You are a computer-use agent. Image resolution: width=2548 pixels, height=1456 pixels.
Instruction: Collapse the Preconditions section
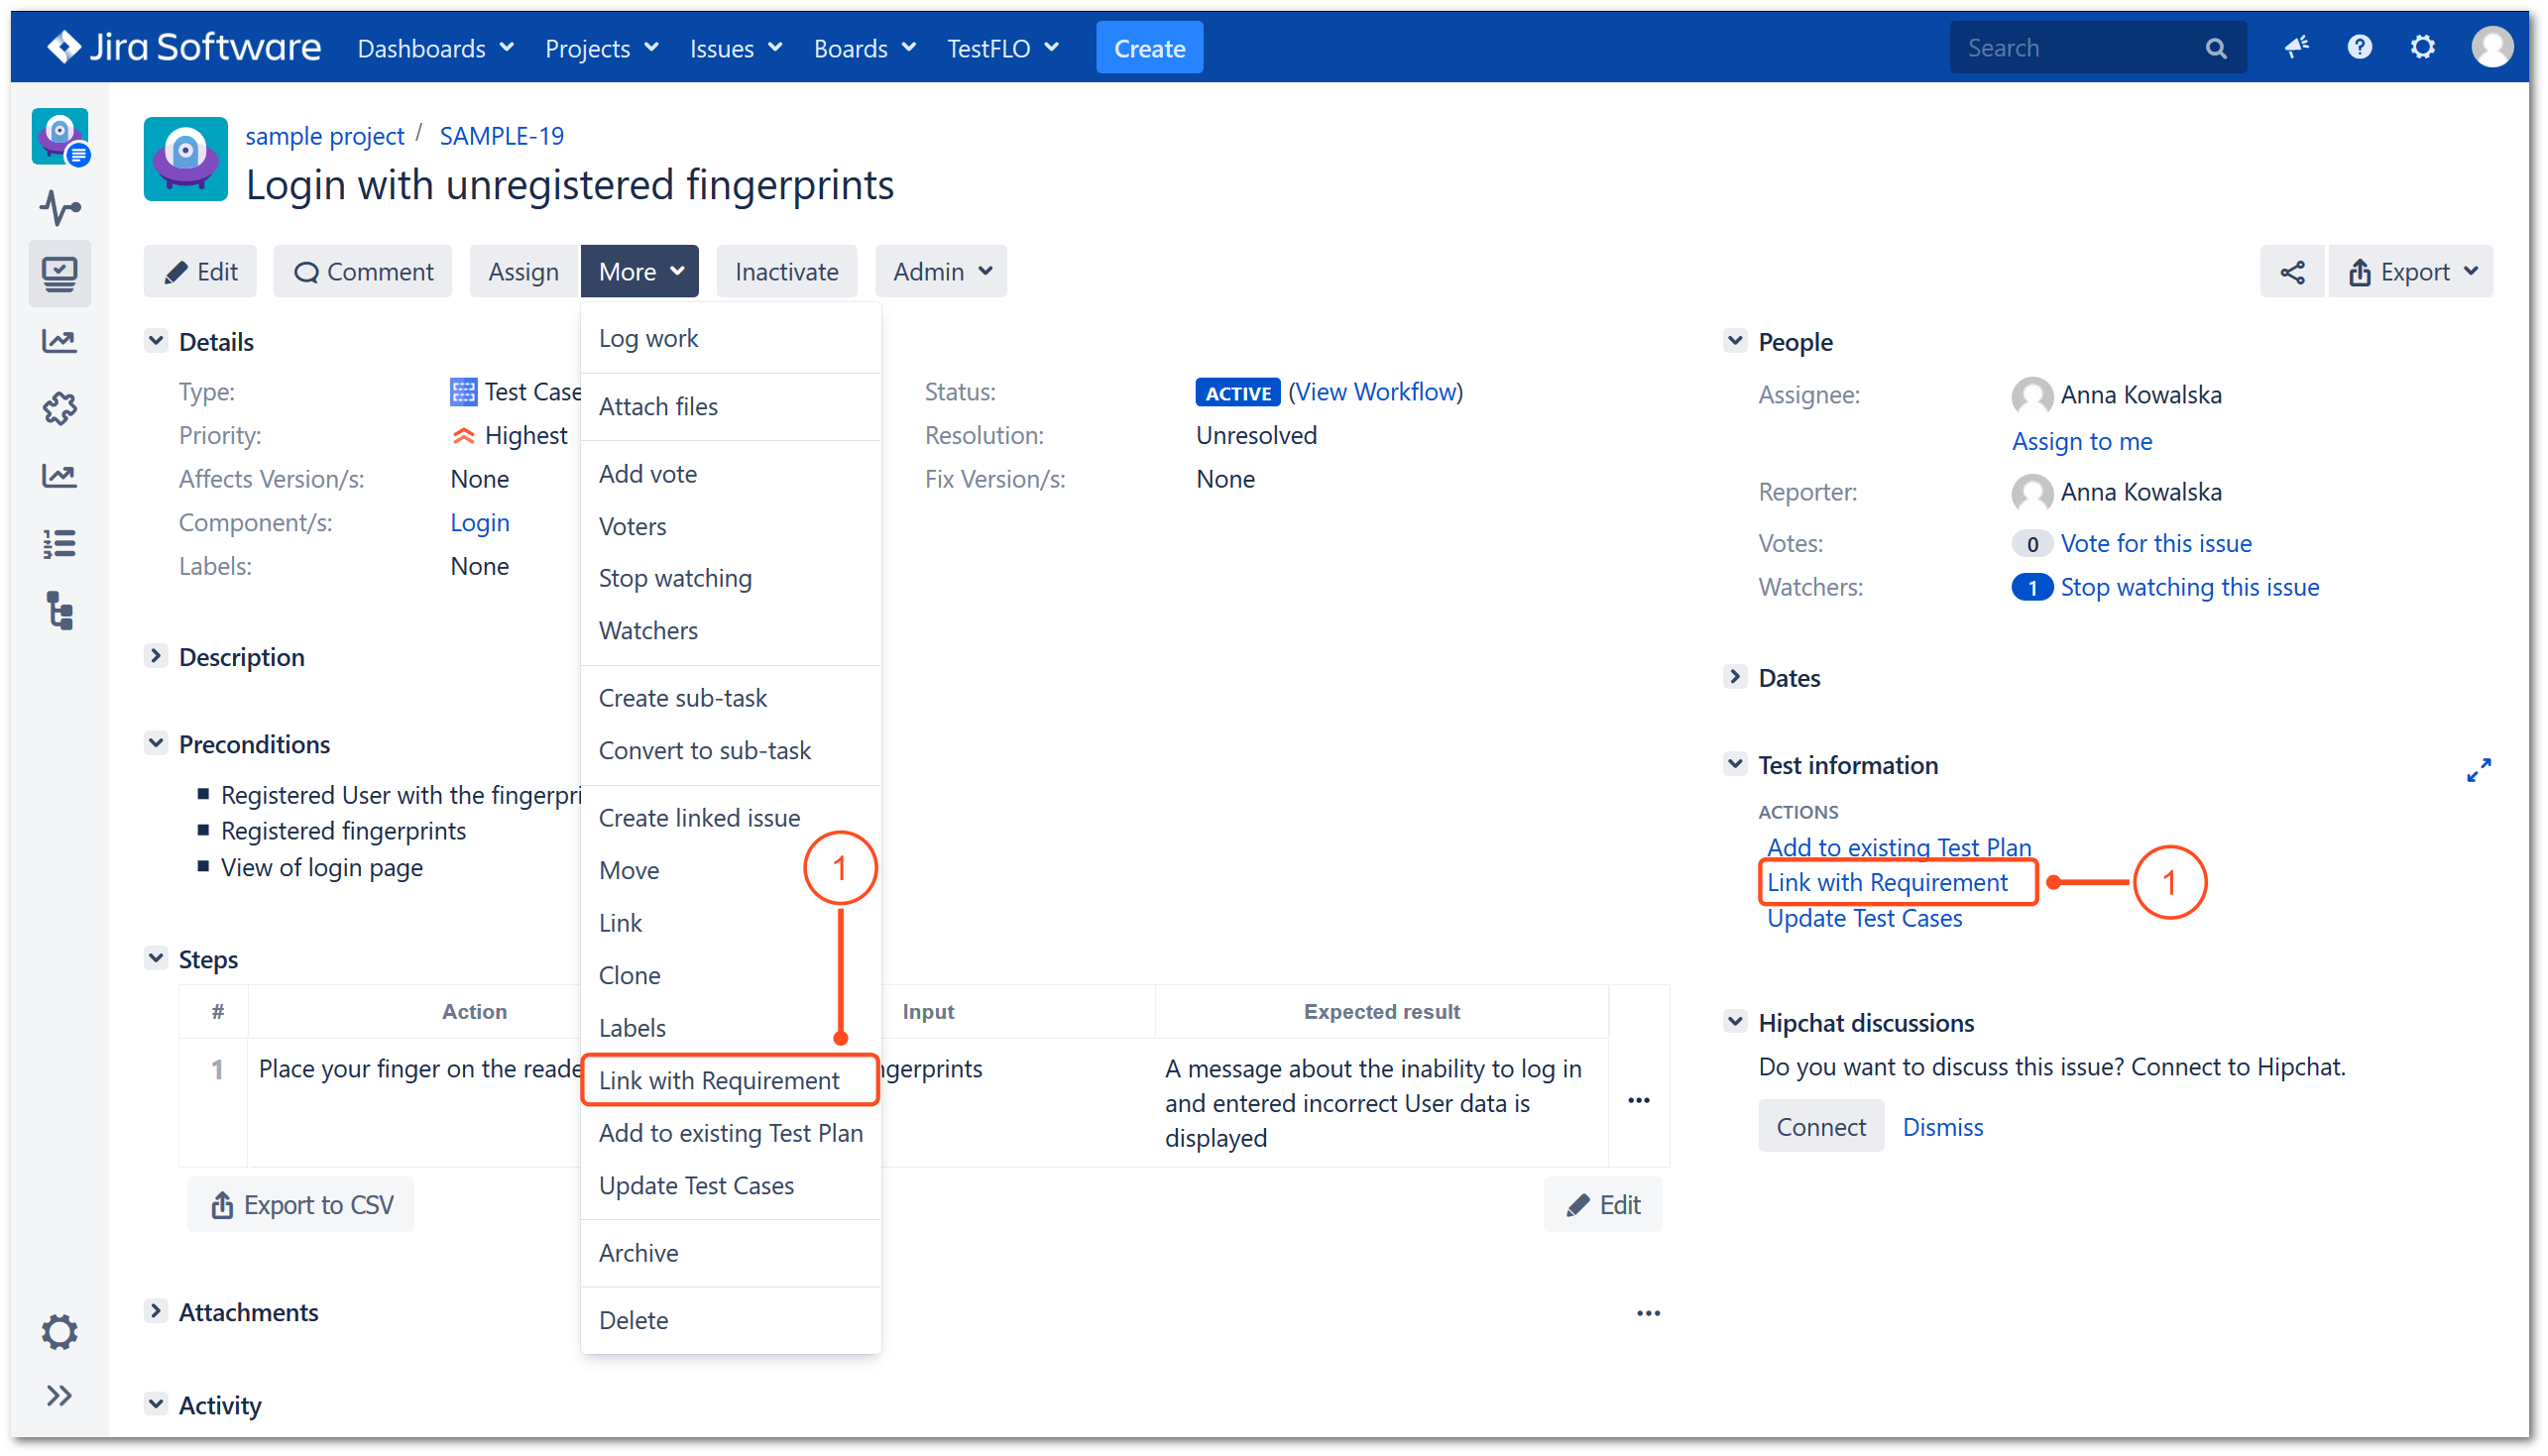tap(156, 743)
